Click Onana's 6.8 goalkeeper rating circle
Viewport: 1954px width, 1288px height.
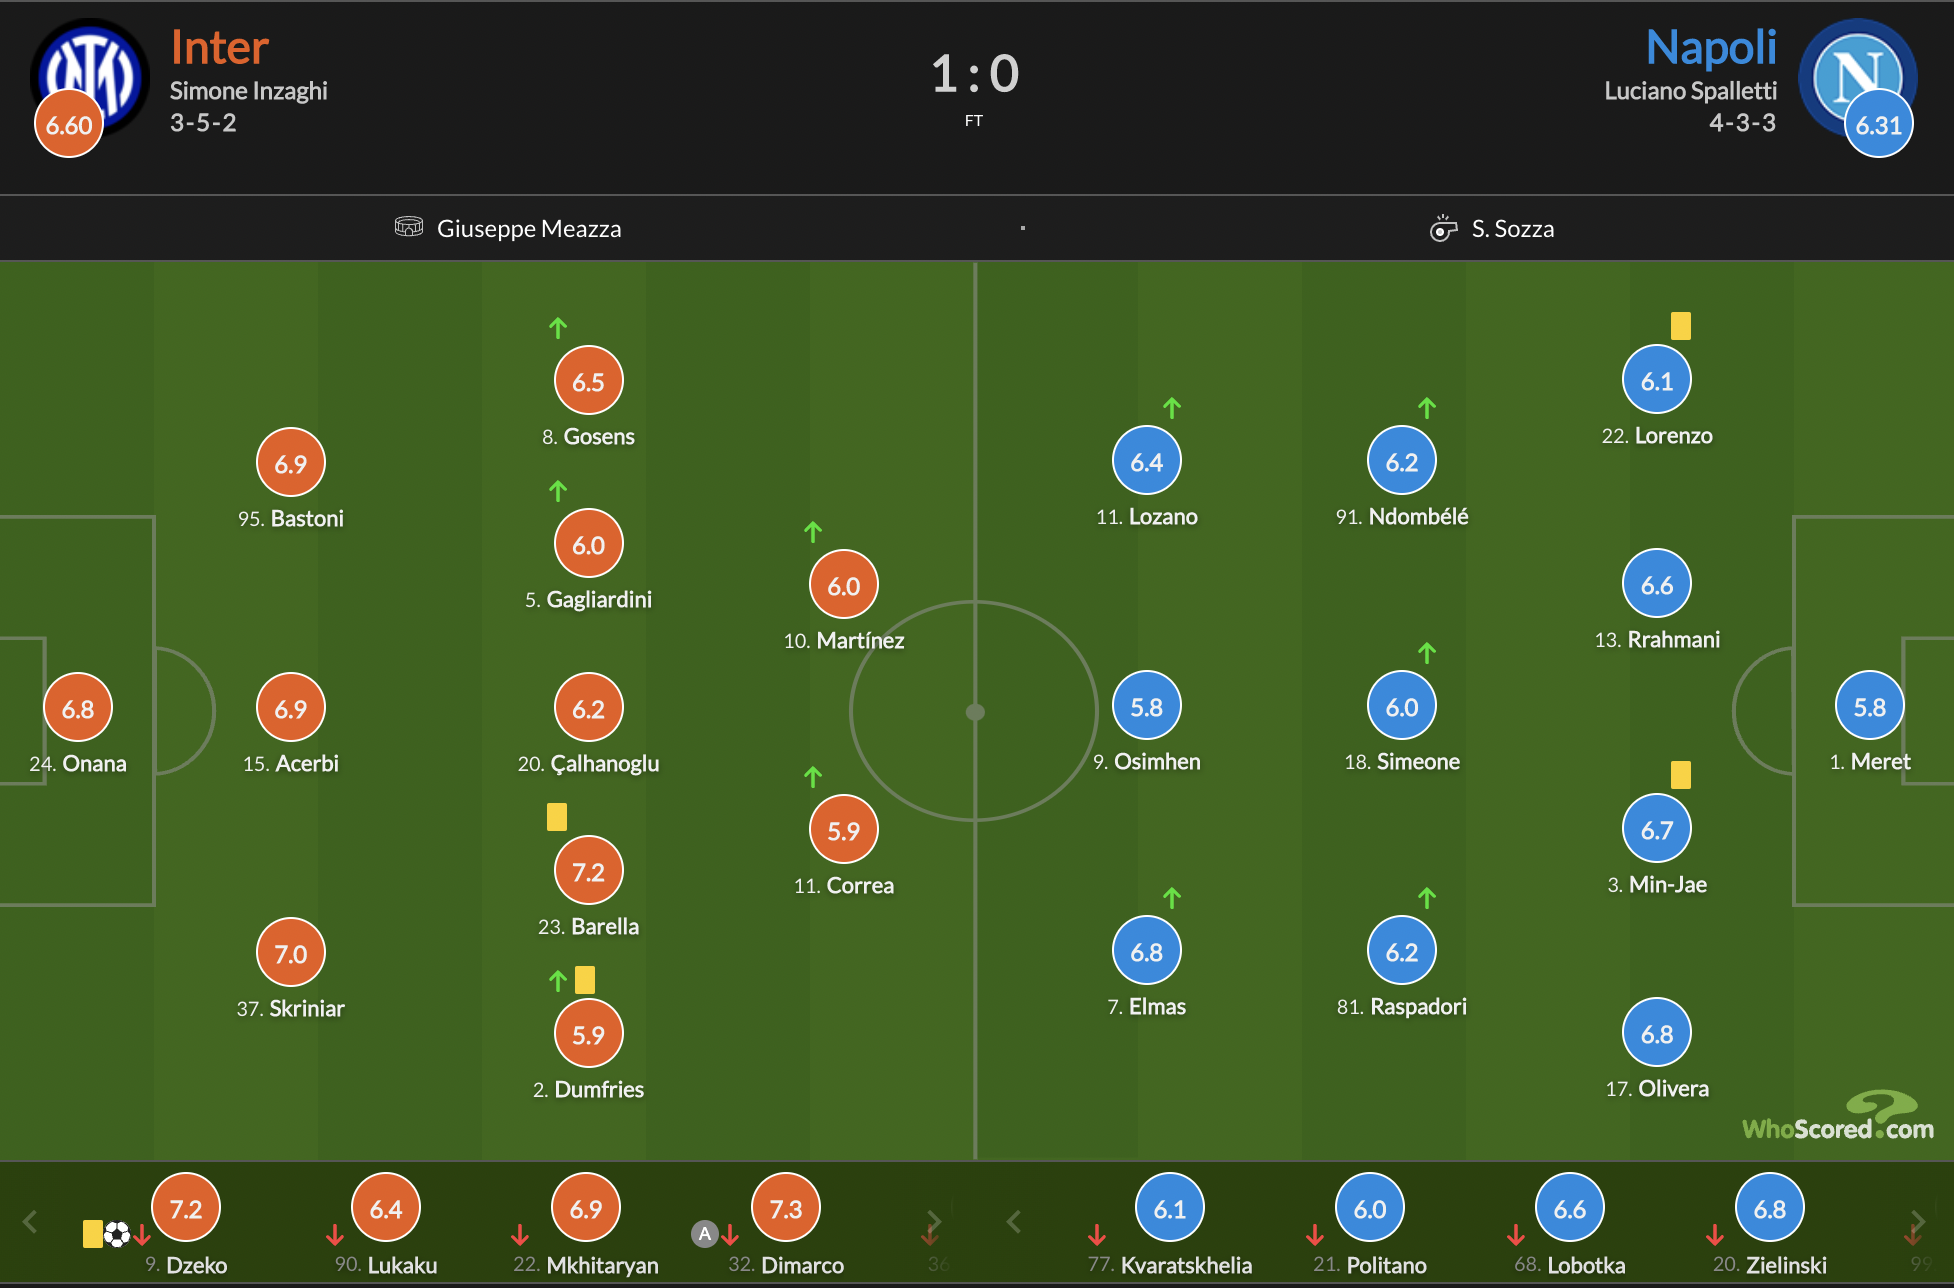tap(78, 708)
